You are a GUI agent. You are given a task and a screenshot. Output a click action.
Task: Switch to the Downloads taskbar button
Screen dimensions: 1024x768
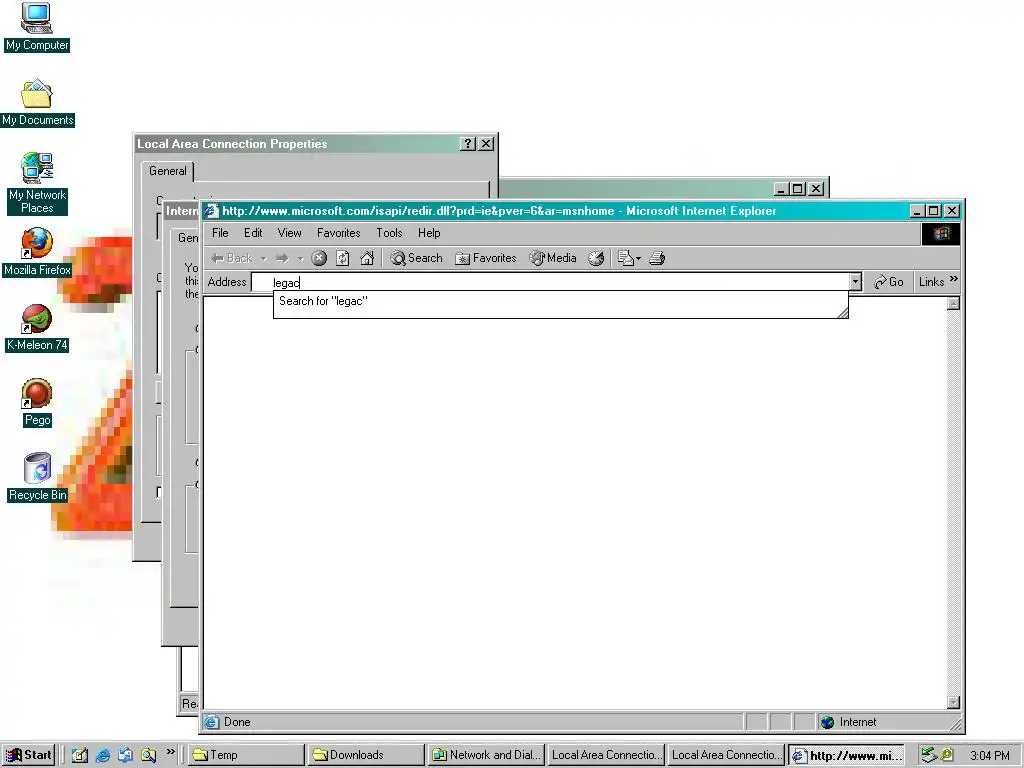(x=366, y=755)
